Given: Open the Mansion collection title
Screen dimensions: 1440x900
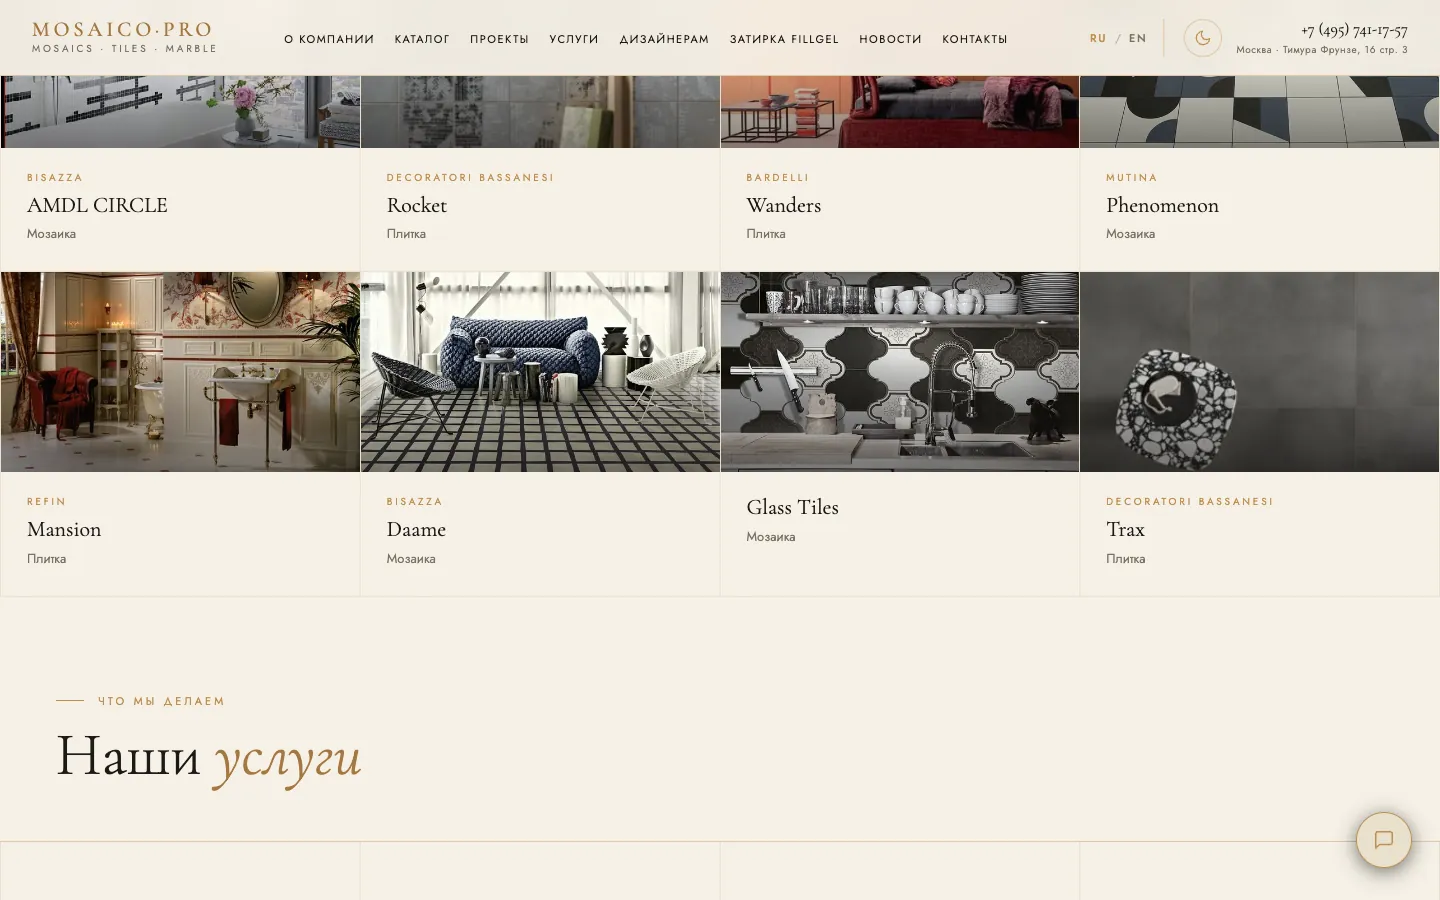Looking at the screenshot, I should pos(64,529).
